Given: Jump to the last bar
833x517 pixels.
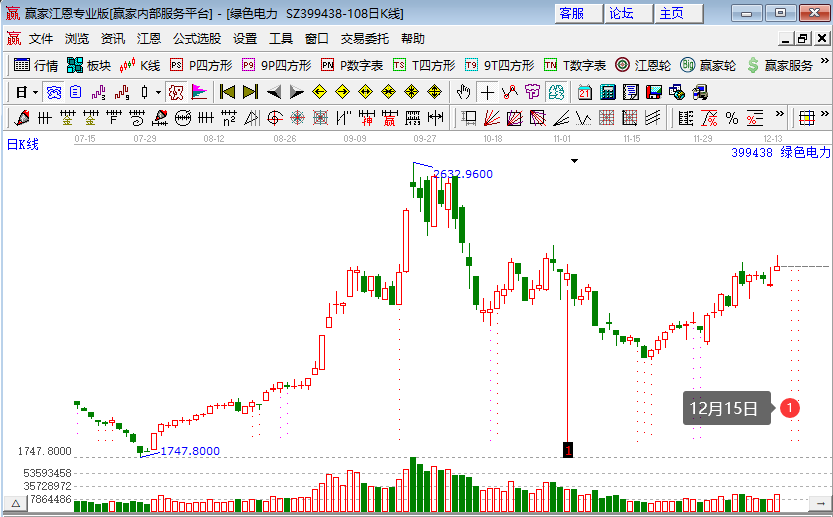Looking at the screenshot, I should (250, 92).
